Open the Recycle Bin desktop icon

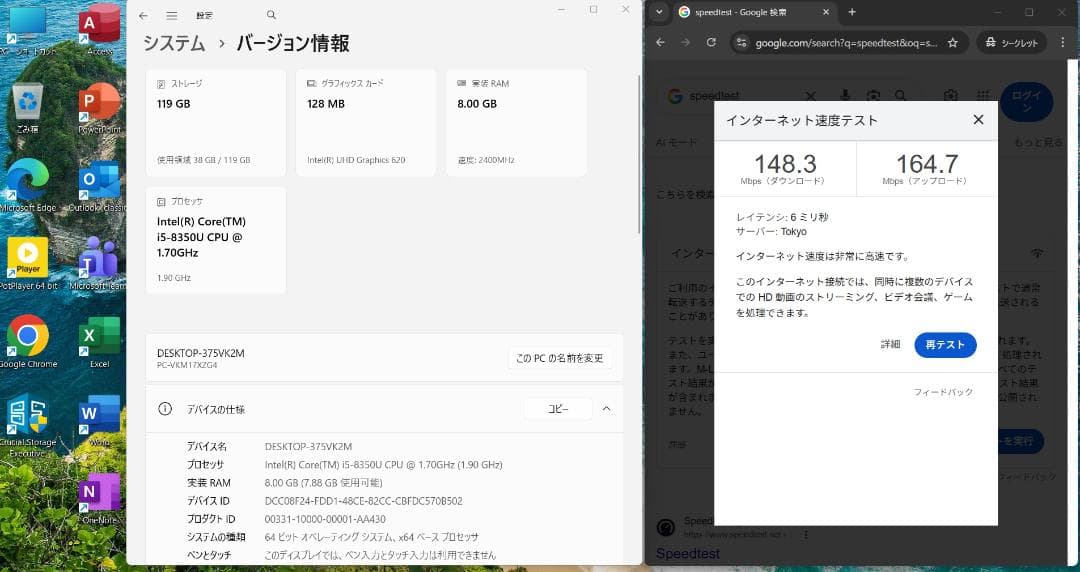click(28, 109)
